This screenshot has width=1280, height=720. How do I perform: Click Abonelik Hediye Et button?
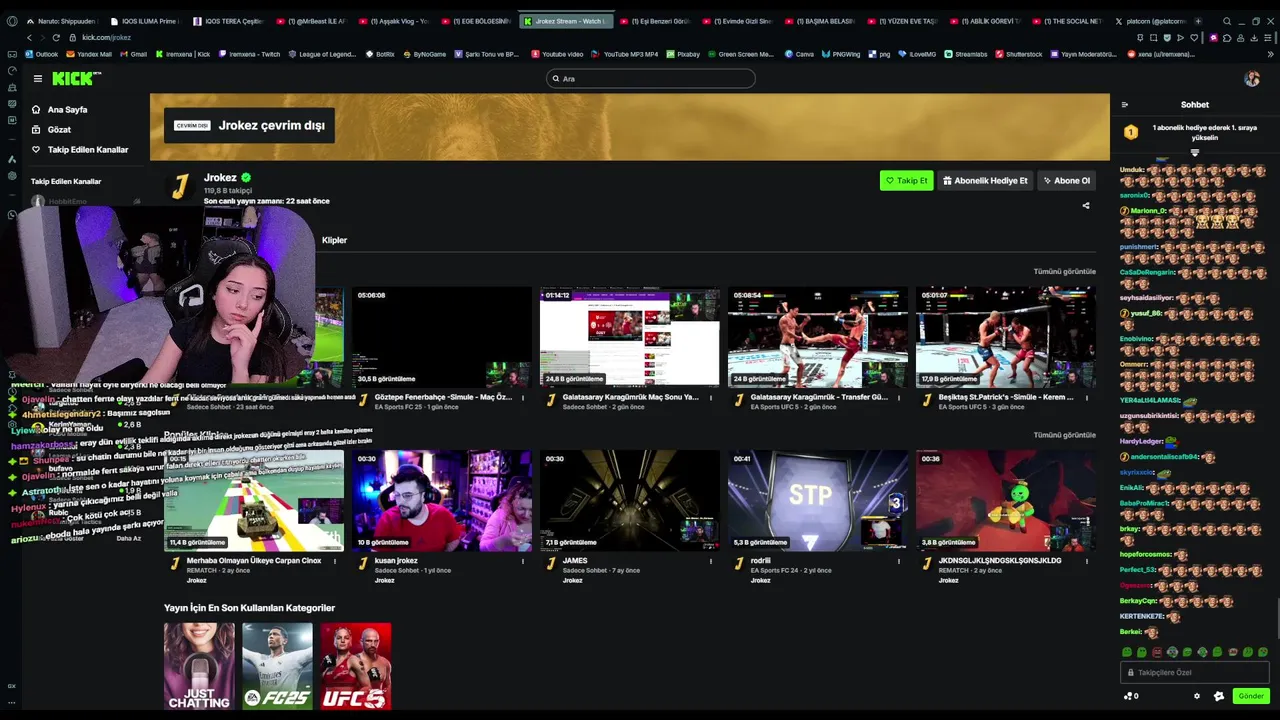pyautogui.click(x=986, y=181)
